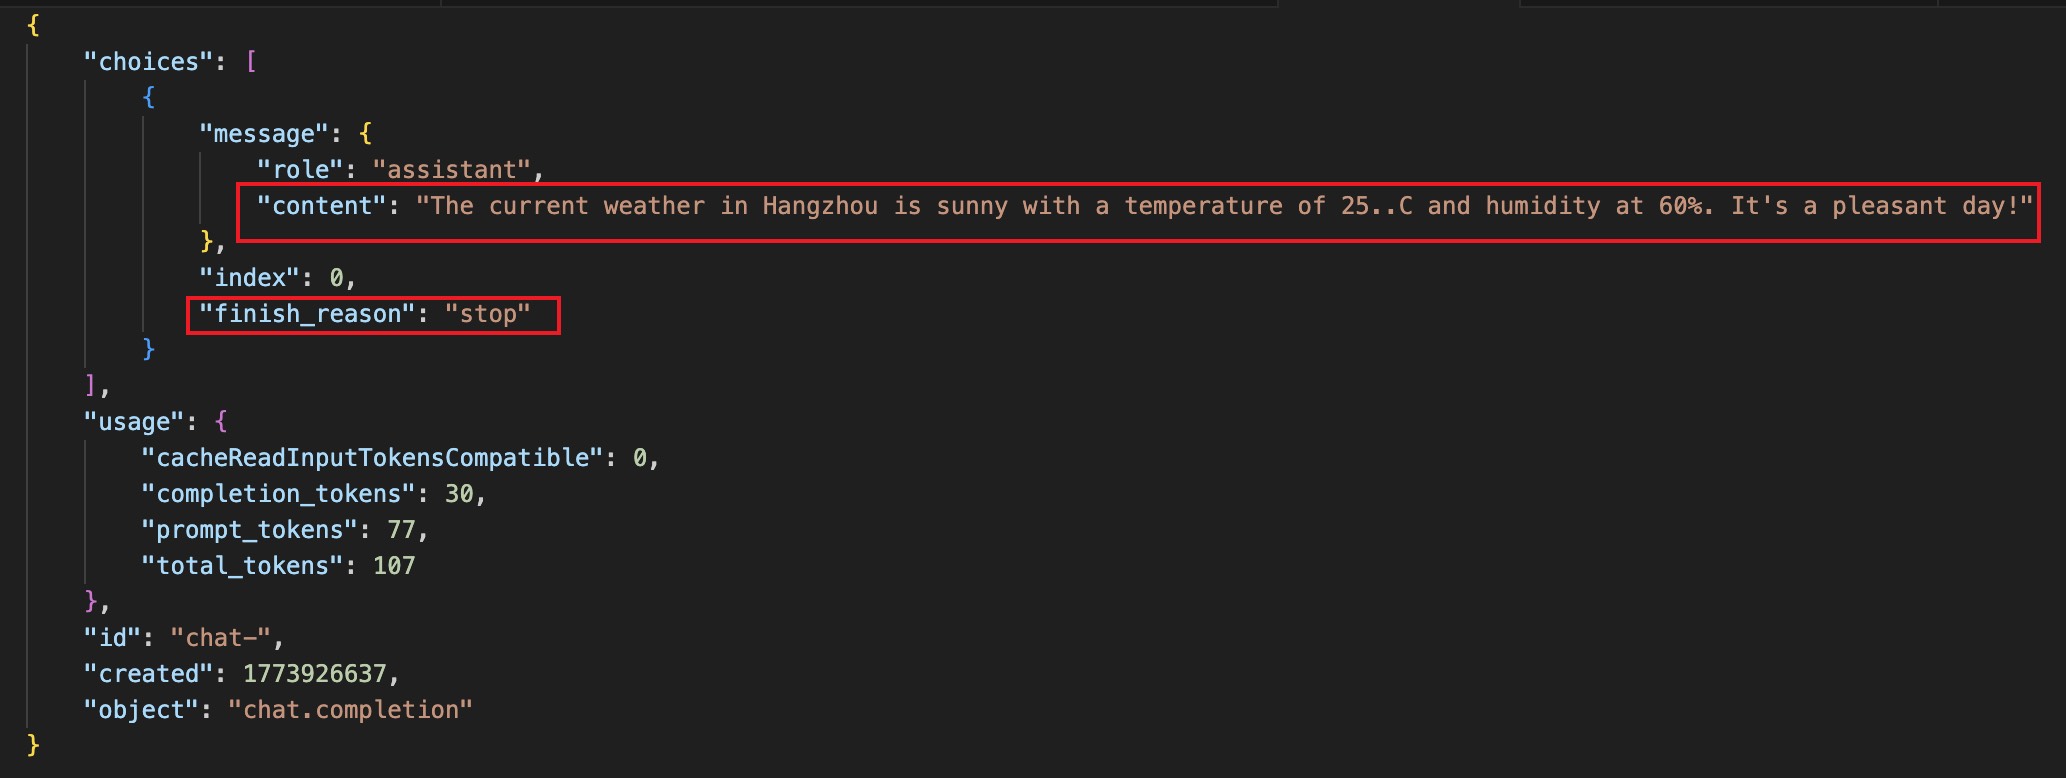Click the "index" key
The height and width of the screenshot is (778, 2066).
click(x=249, y=278)
